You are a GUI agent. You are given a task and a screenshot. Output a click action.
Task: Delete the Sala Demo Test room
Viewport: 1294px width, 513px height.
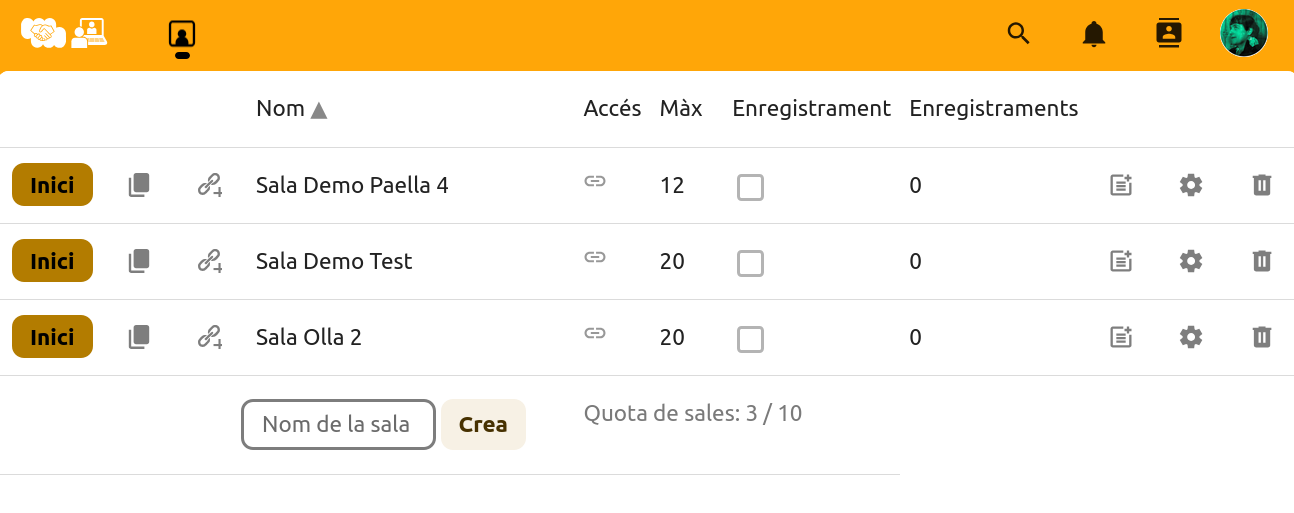(x=1262, y=261)
